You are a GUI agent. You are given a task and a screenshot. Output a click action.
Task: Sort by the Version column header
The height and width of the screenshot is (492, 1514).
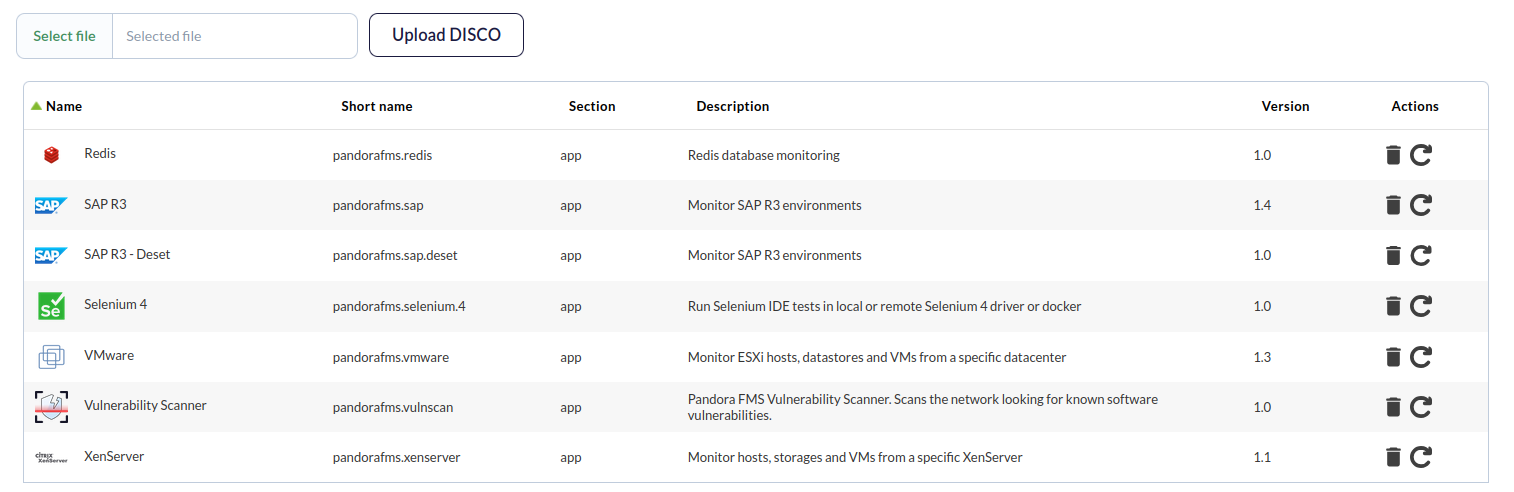tap(1285, 106)
